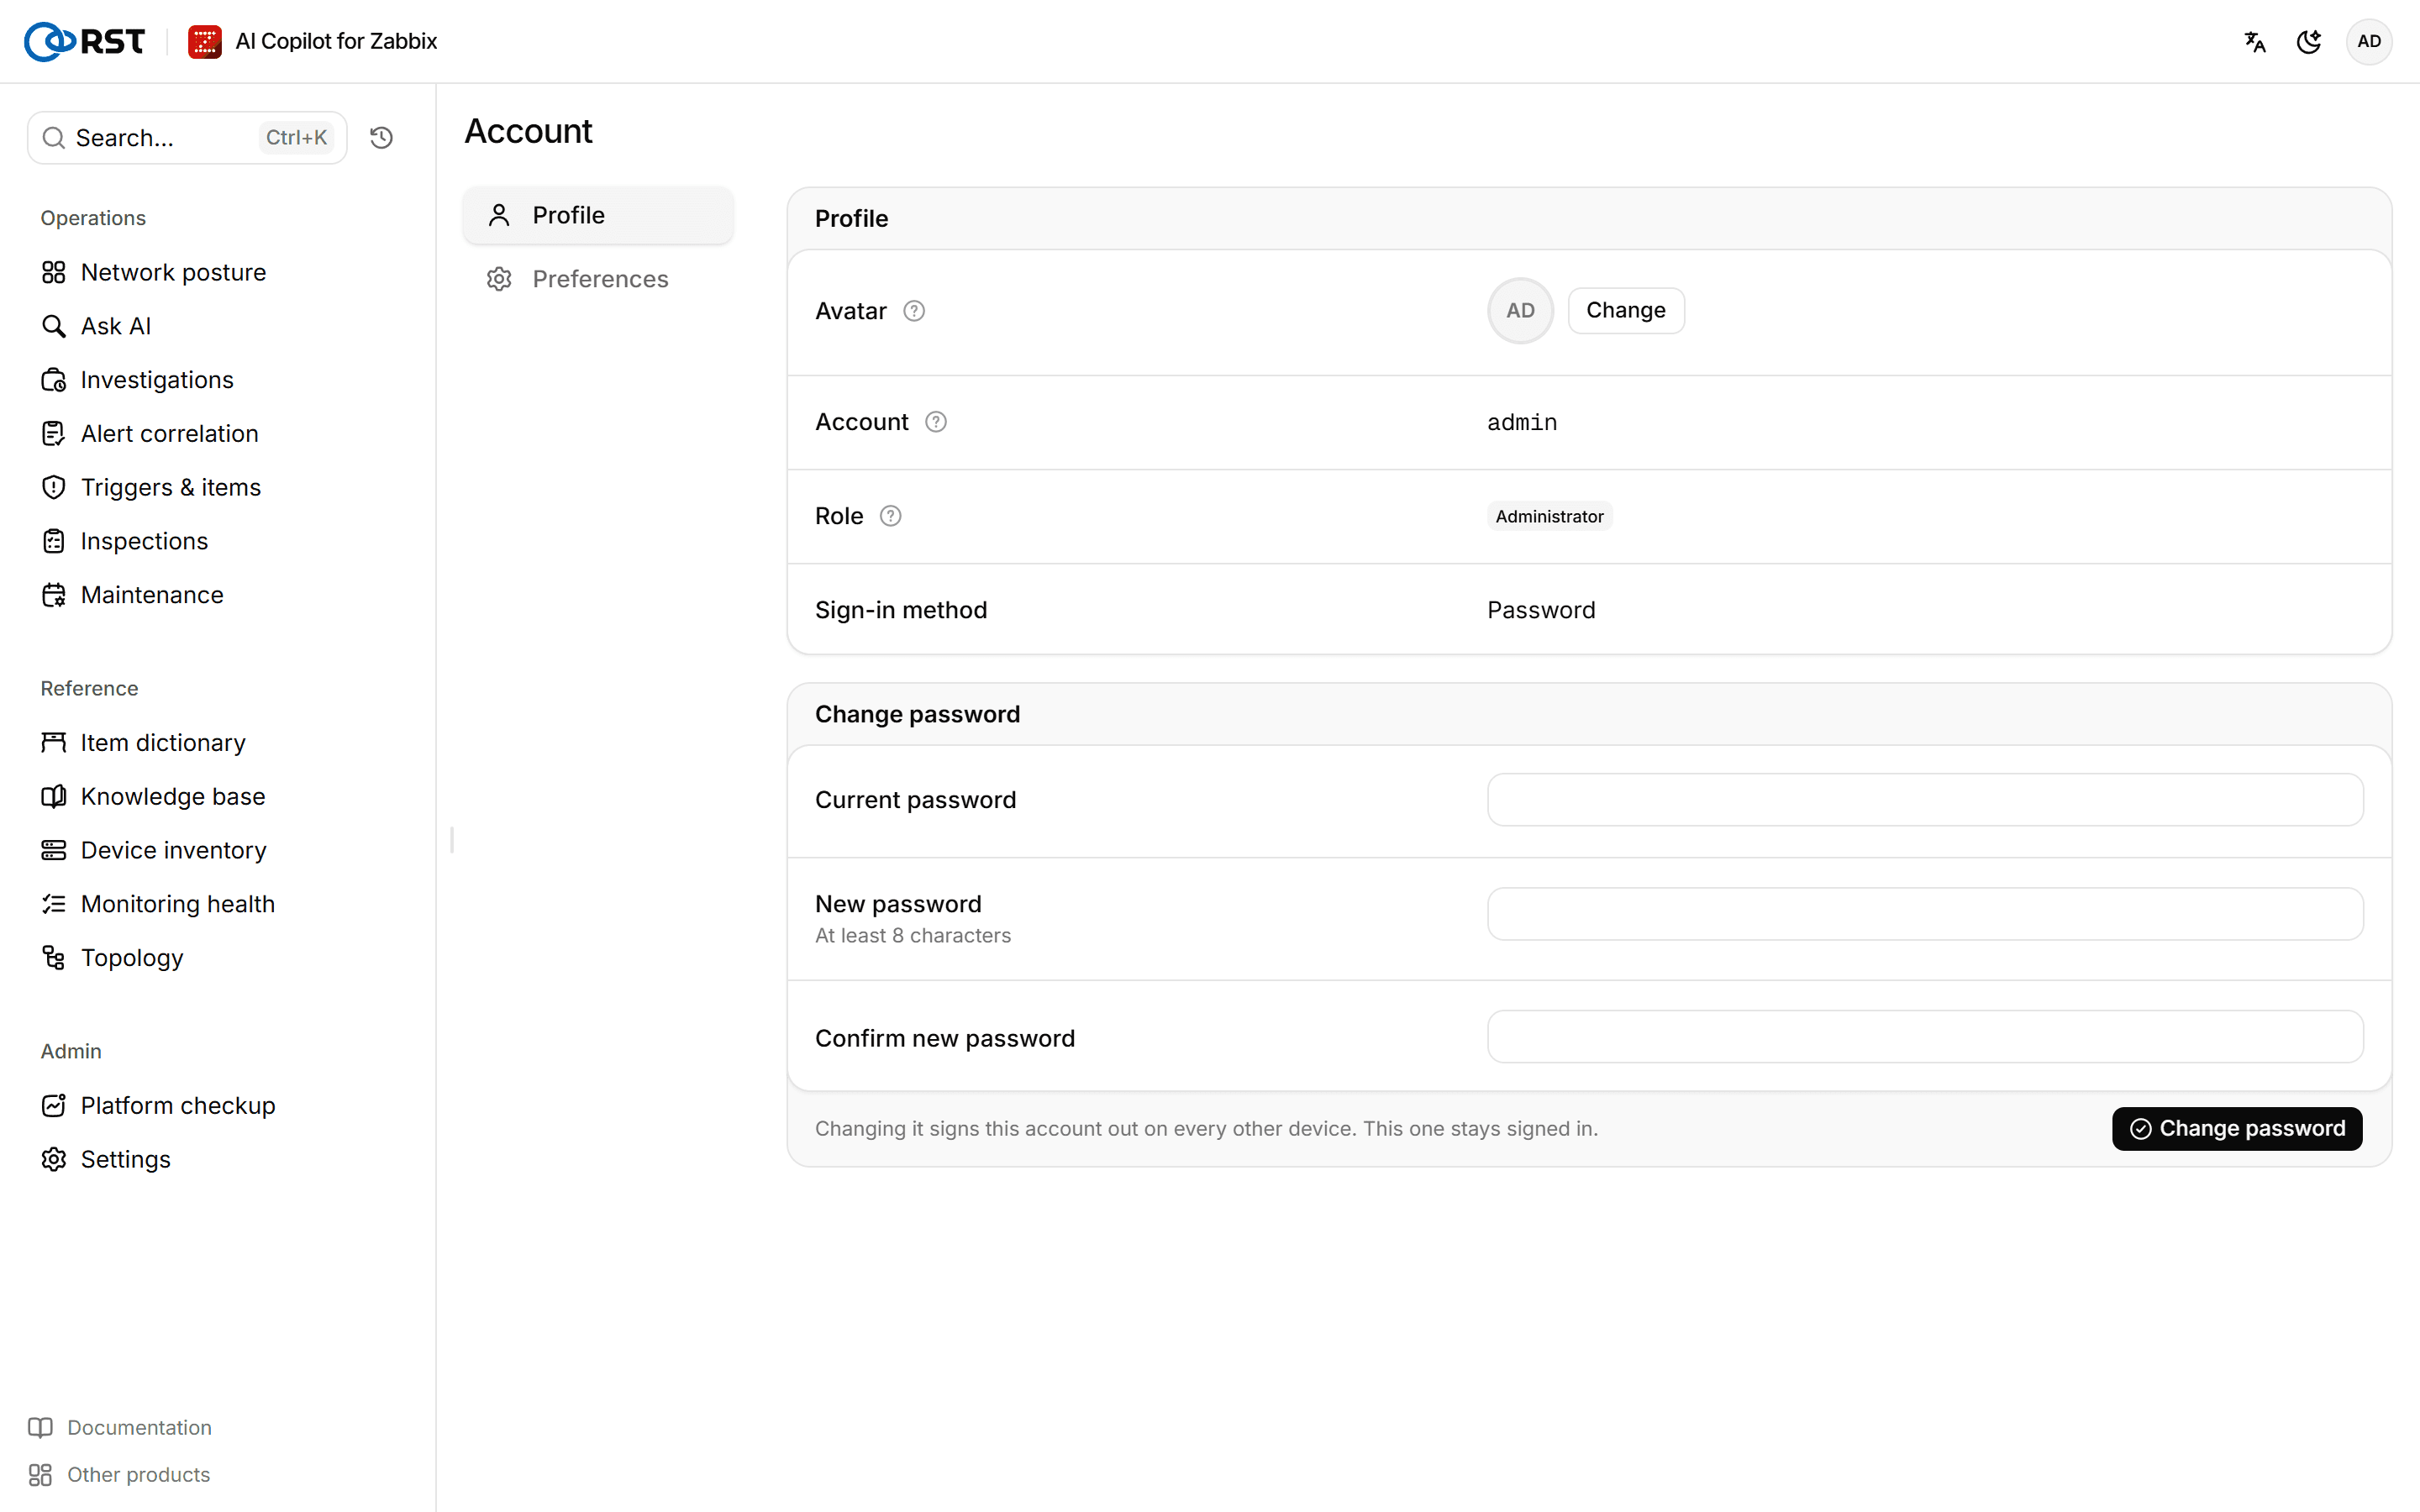The height and width of the screenshot is (1512, 2420).
Task: Open Documentation link
Action: pyautogui.click(x=121, y=1427)
